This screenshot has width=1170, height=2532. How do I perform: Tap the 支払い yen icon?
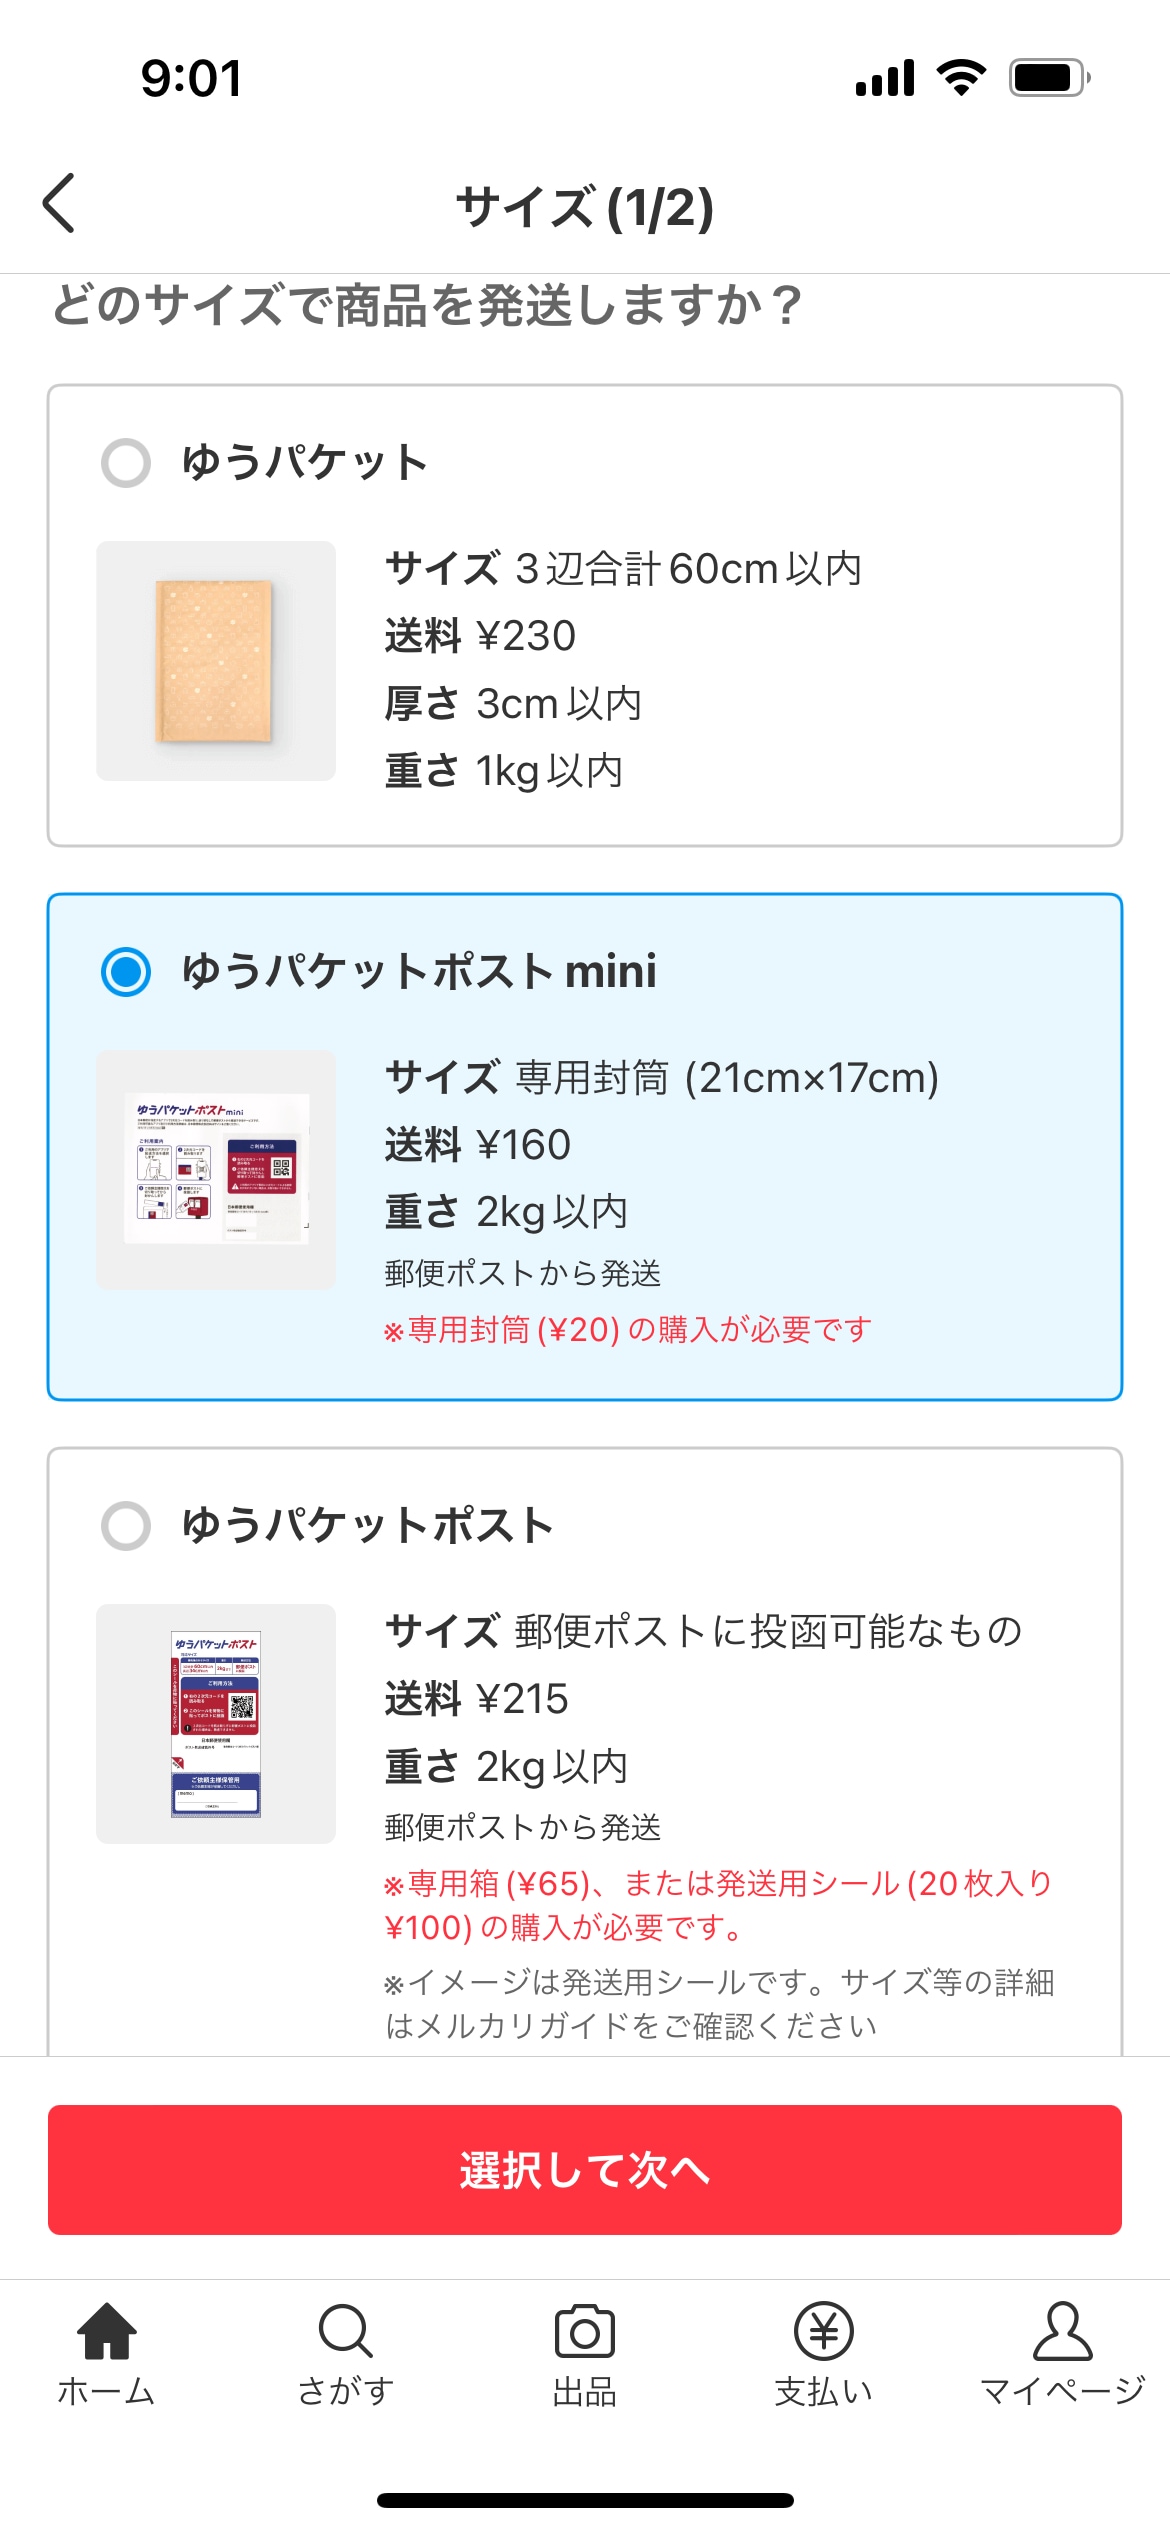(823, 2330)
